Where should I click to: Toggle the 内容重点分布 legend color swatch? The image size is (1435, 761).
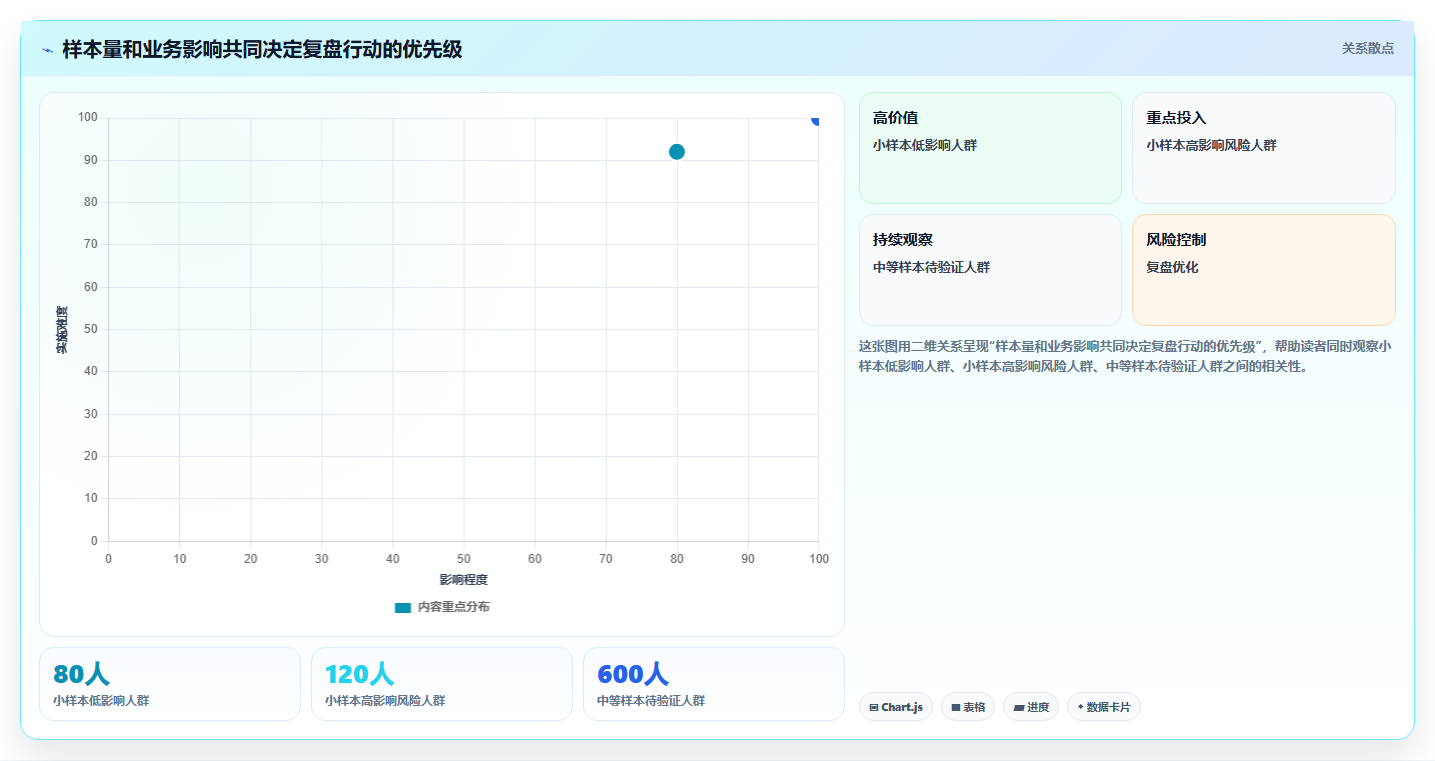403,607
